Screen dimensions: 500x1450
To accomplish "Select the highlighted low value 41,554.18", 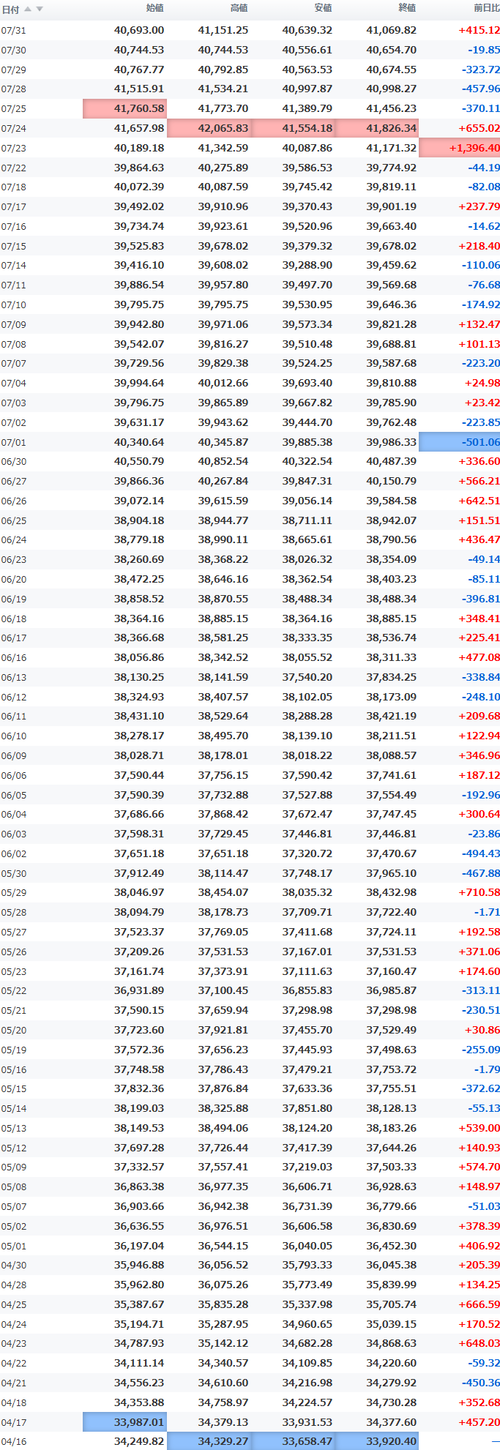I will click(x=293, y=128).
